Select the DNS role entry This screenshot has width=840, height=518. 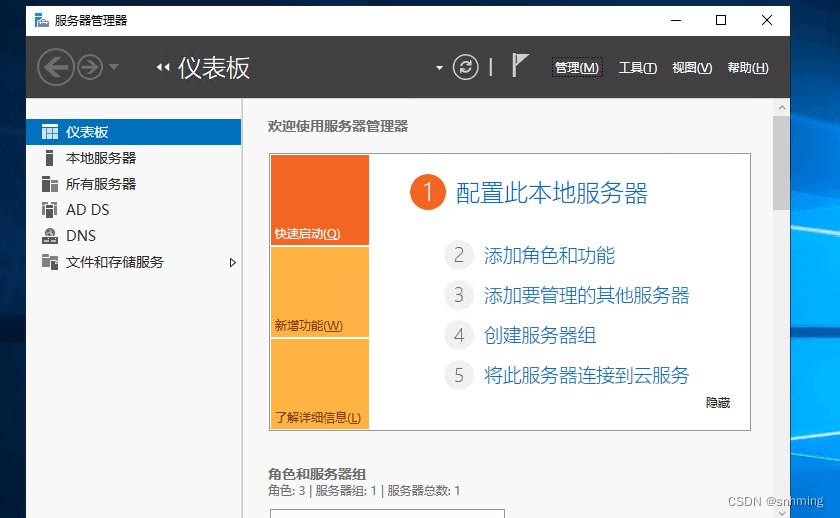pyautogui.click(x=81, y=236)
